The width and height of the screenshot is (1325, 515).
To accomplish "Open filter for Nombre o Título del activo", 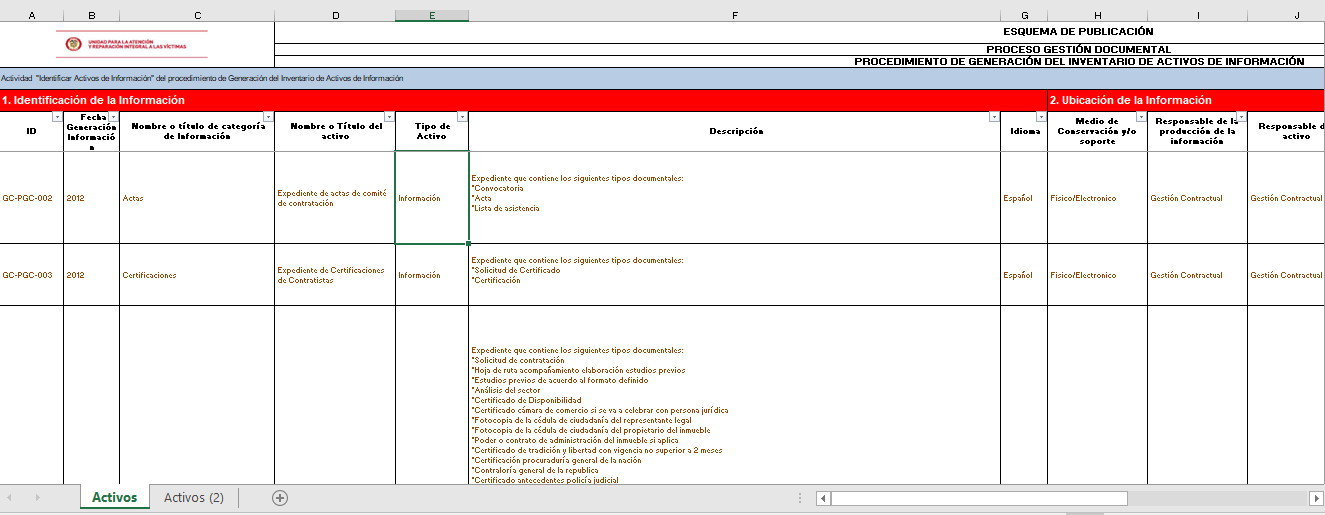I will coord(388,117).
